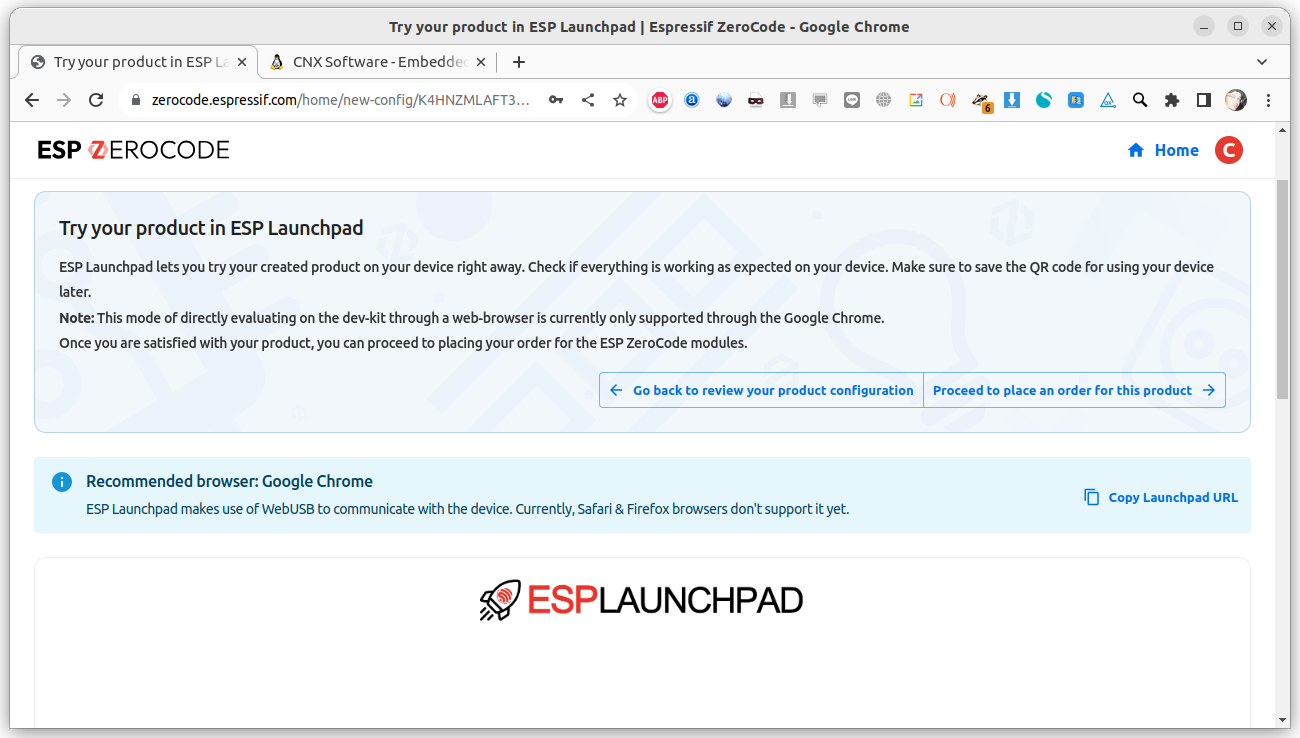Go to Home link
This screenshot has height=738, width=1300.
coord(1163,150)
